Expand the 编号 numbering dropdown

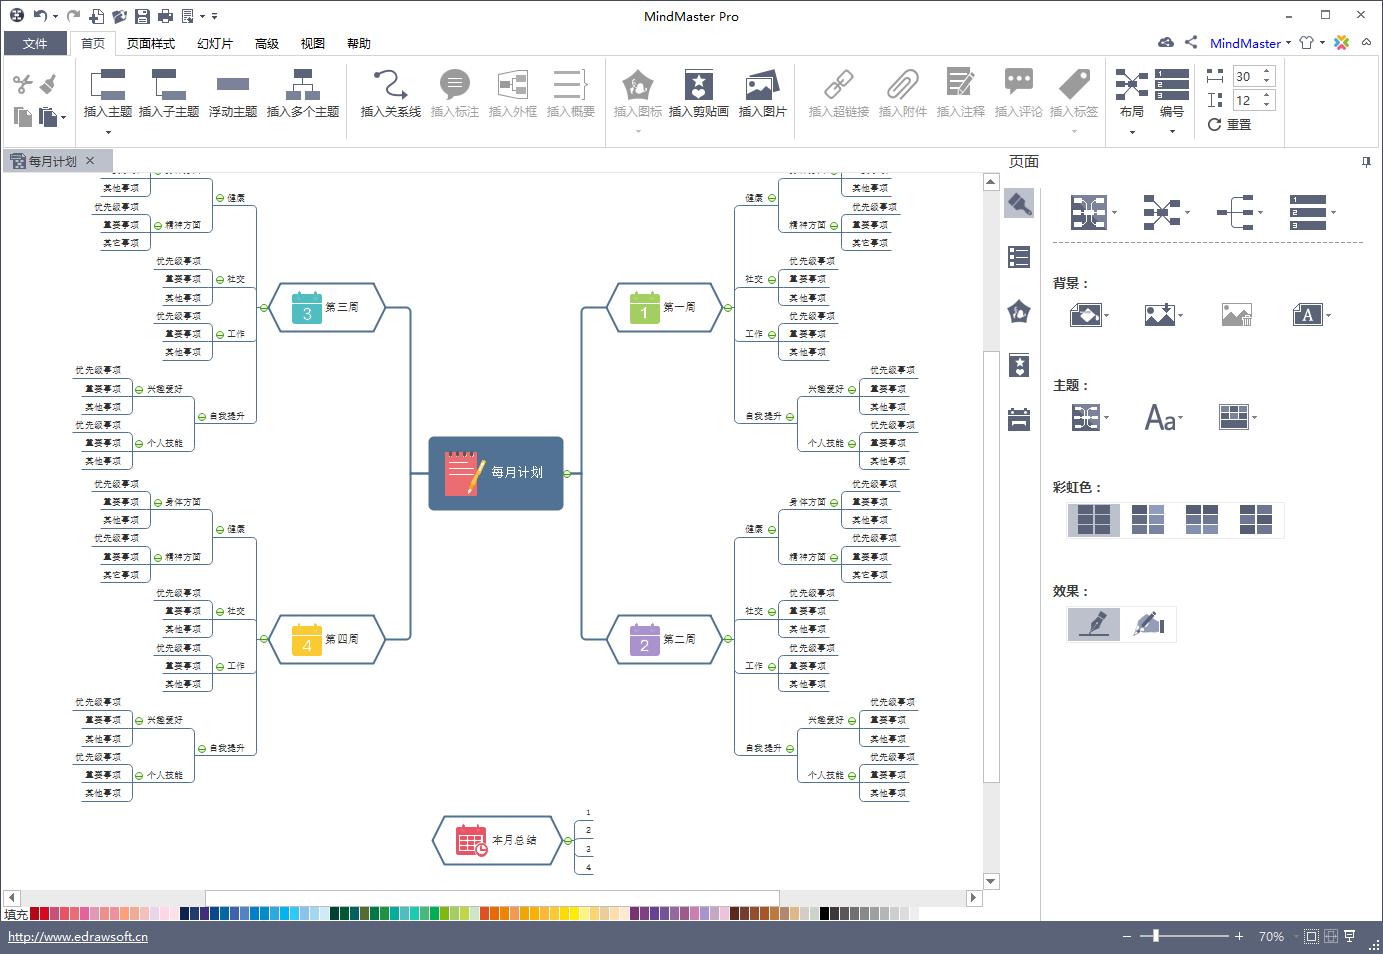pos(1172,132)
